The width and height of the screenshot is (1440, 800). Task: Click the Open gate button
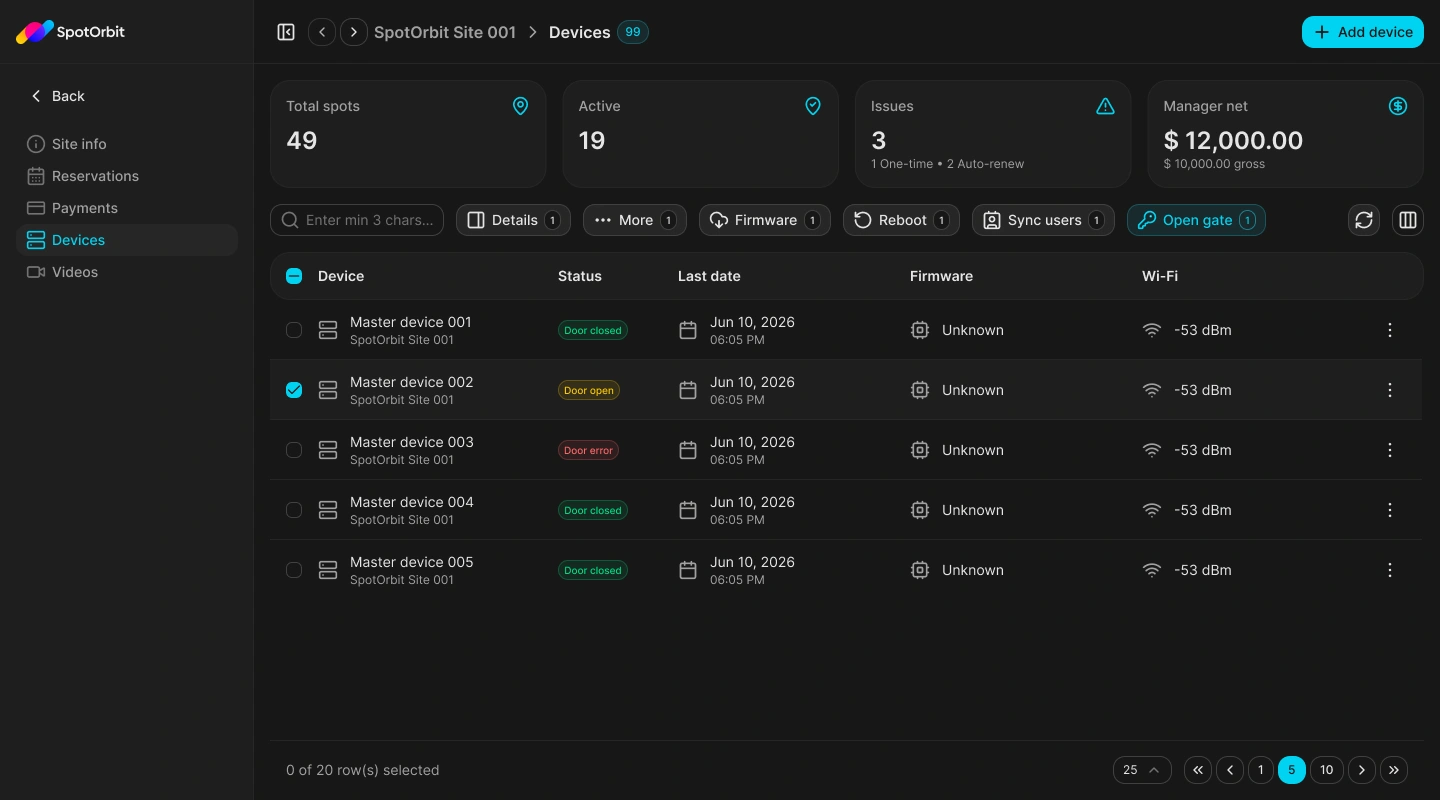pos(1196,220)
